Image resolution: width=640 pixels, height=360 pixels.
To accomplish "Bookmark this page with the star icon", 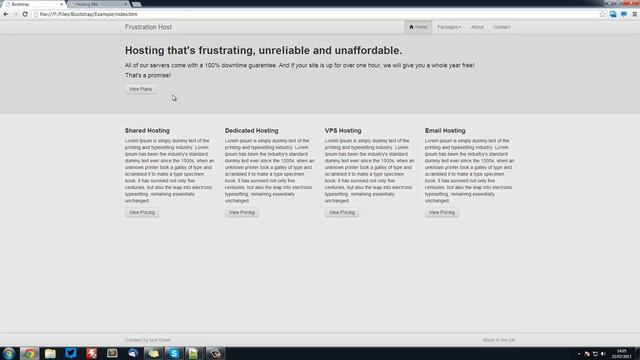I will click(602, 14).
